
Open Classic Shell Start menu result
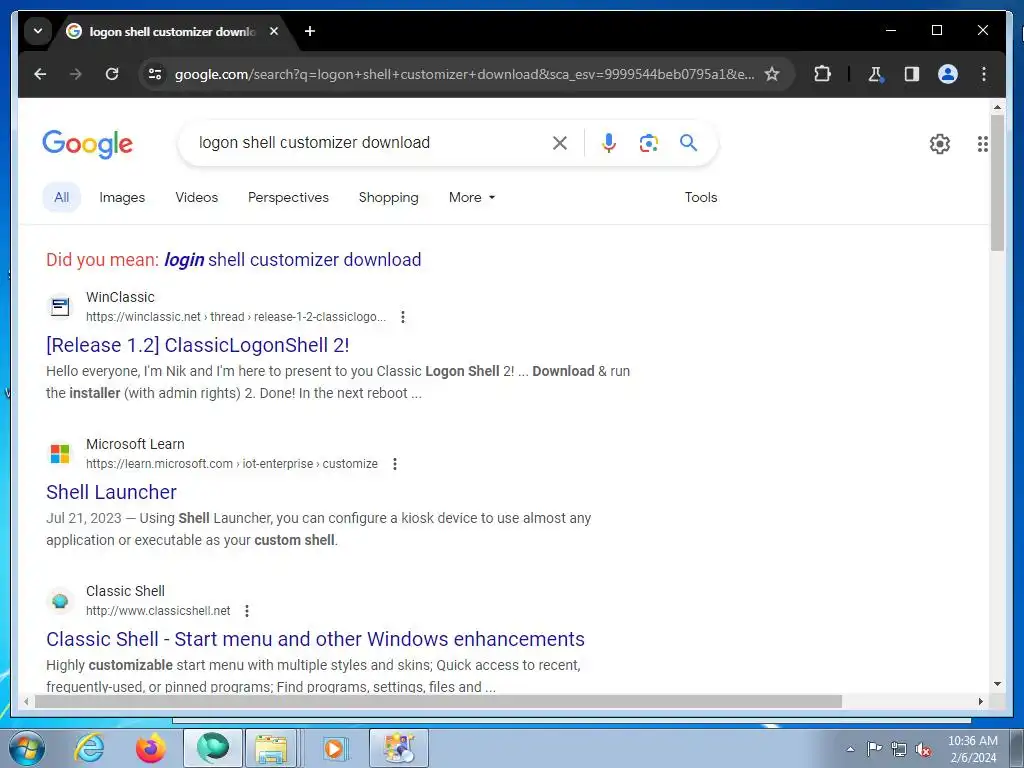click(x=315, y=639)
